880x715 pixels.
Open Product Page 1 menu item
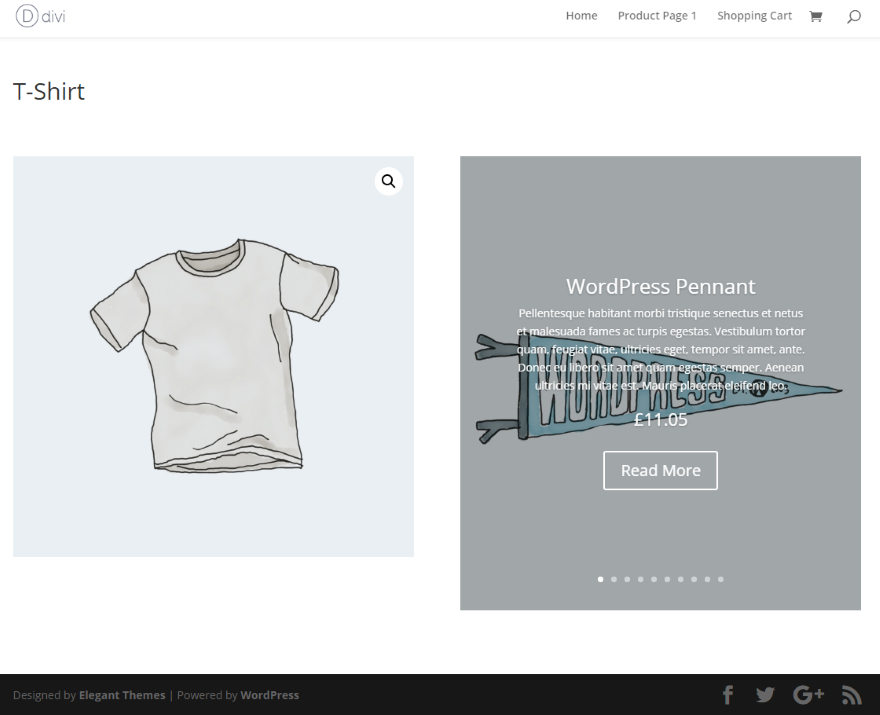click(657, 16)
